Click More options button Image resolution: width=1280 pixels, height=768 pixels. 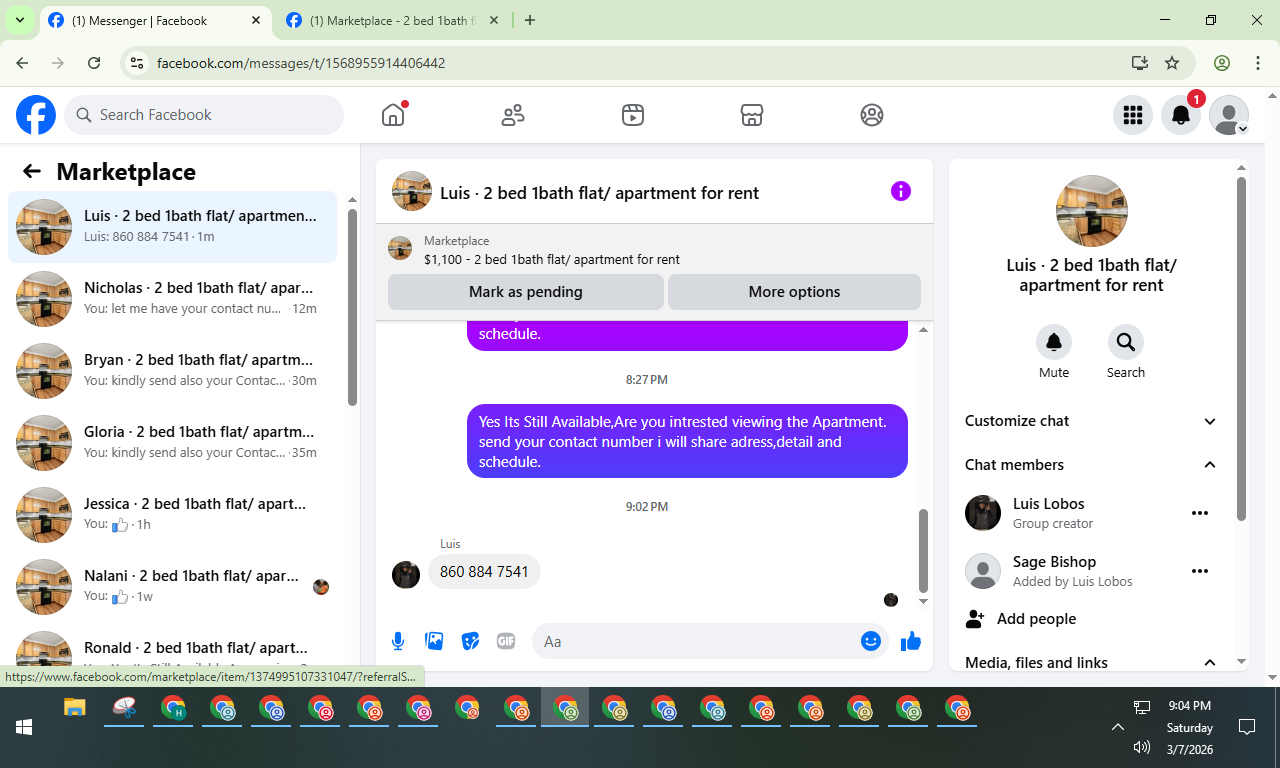794,292
